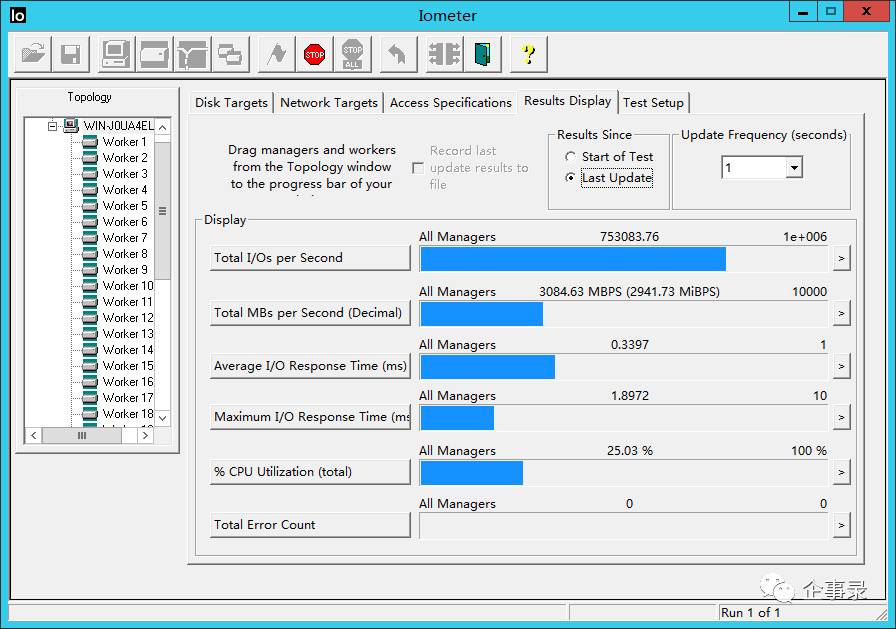Click Total Error Count button
The width and height of the screenshot is (896, 629).
pyautogui.click(x=310, y=524)
